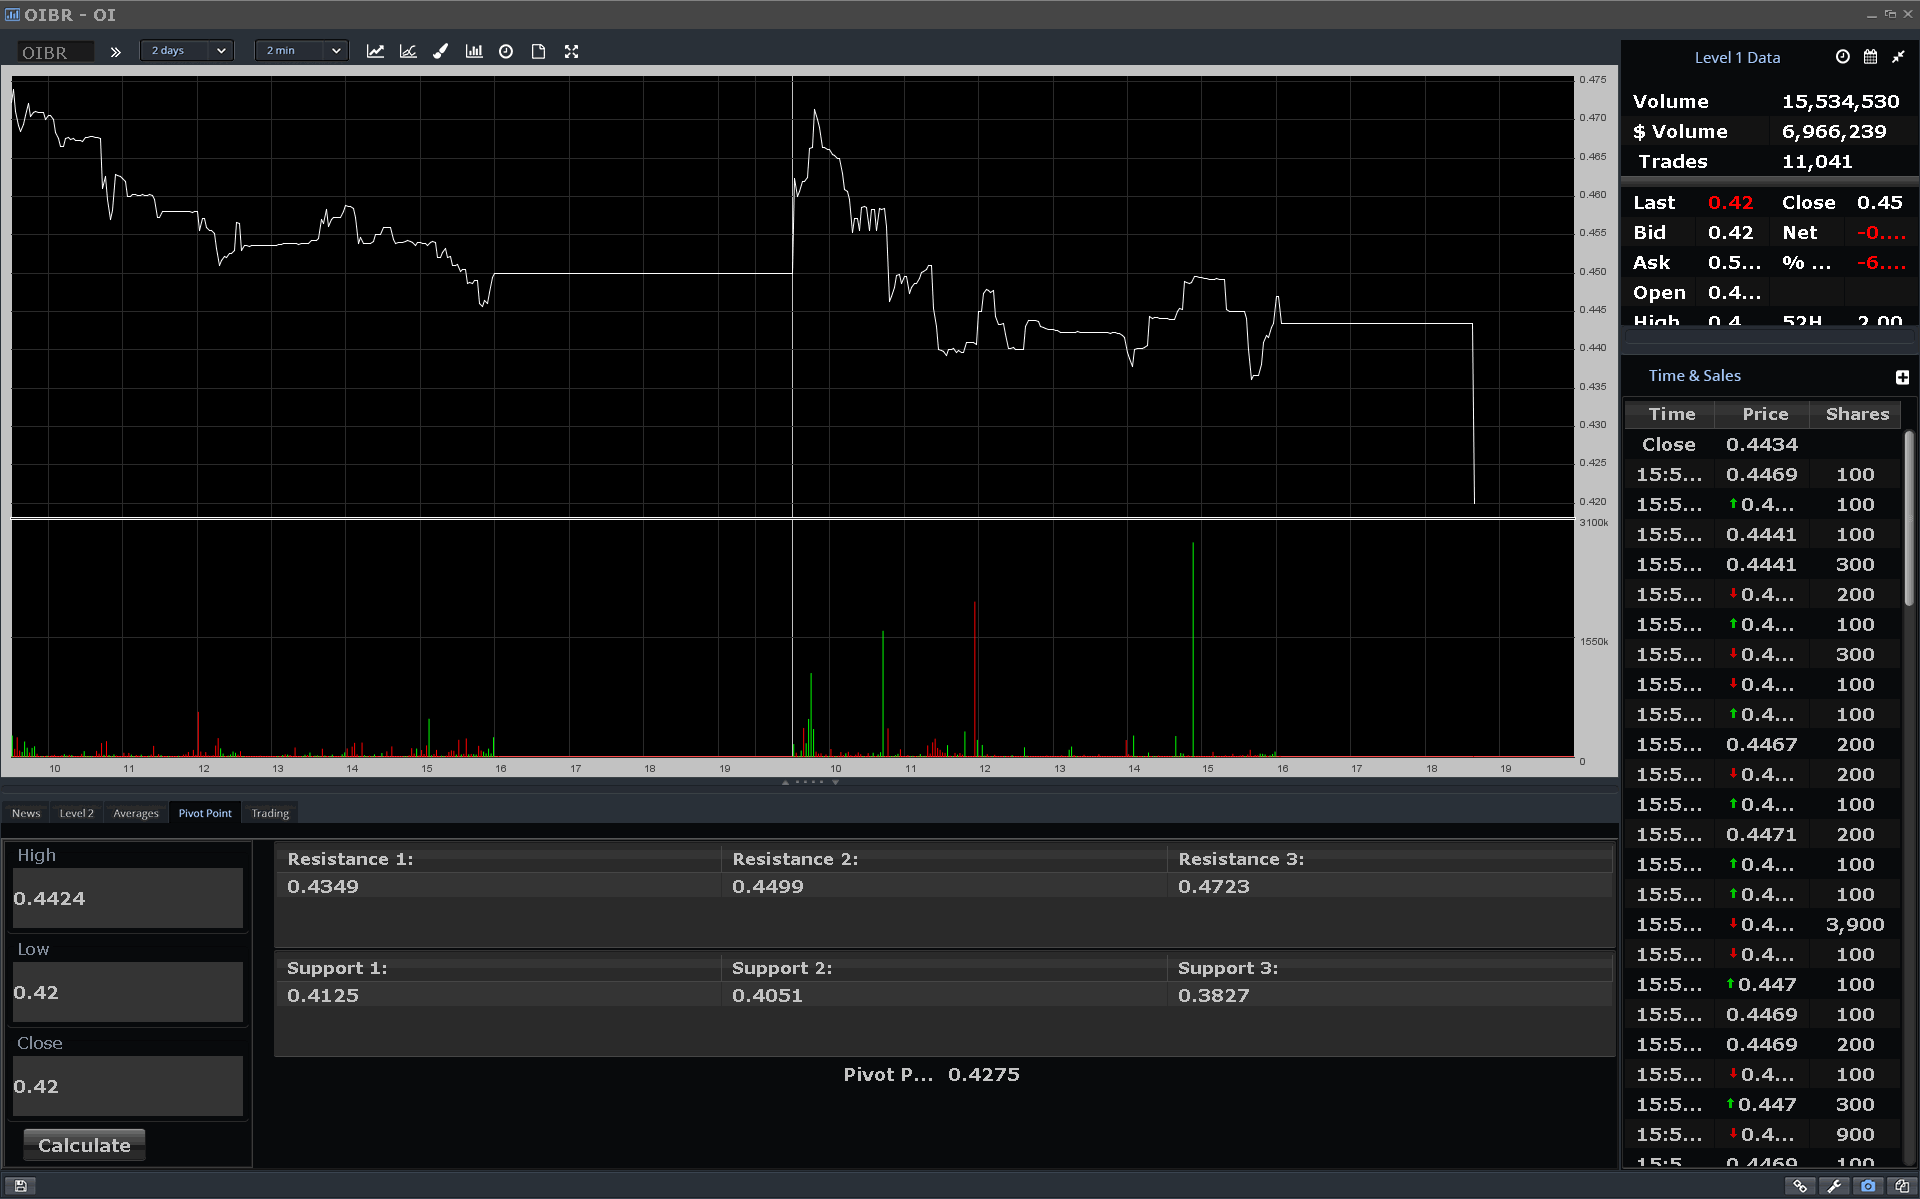Select the paintbrush drawing tool
Image resolution: width=1920 pixels, height=1199 pixels.
(x=440, y=51)
